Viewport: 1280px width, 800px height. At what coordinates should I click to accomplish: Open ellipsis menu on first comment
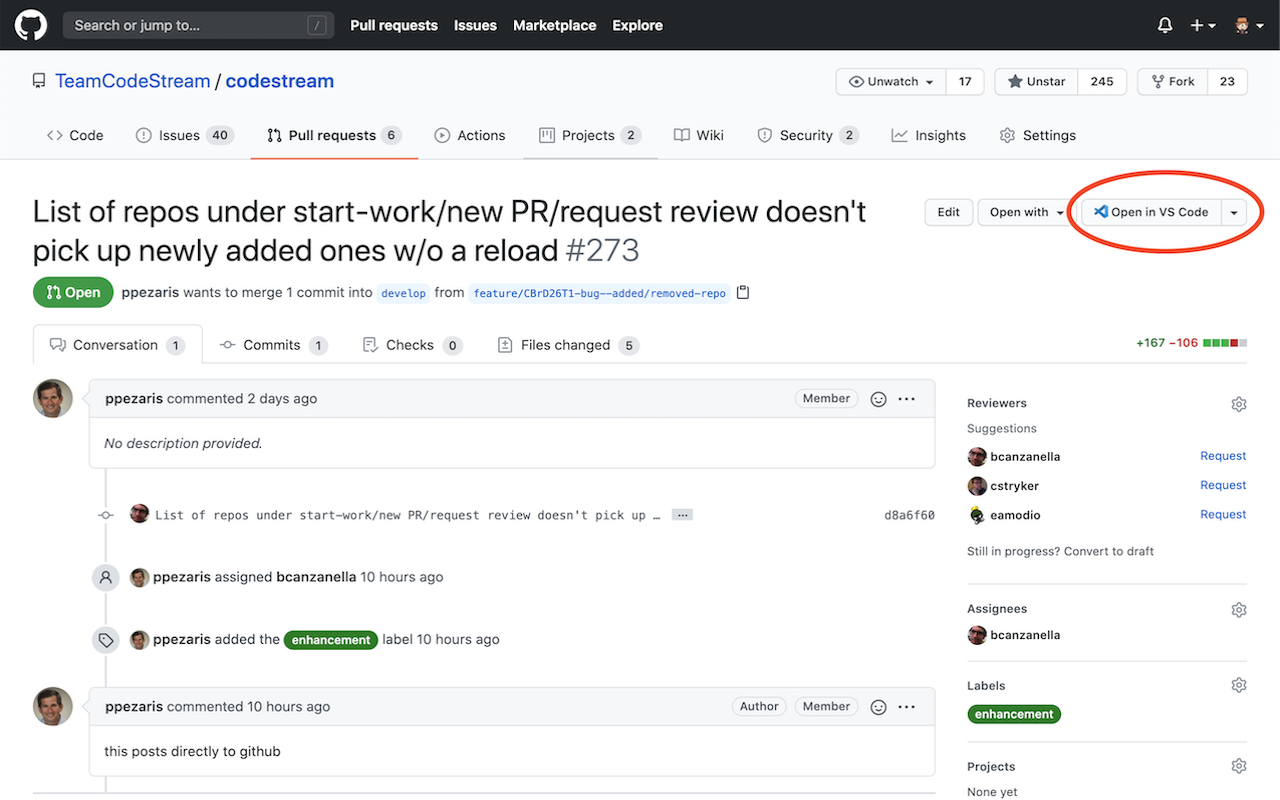907,399
